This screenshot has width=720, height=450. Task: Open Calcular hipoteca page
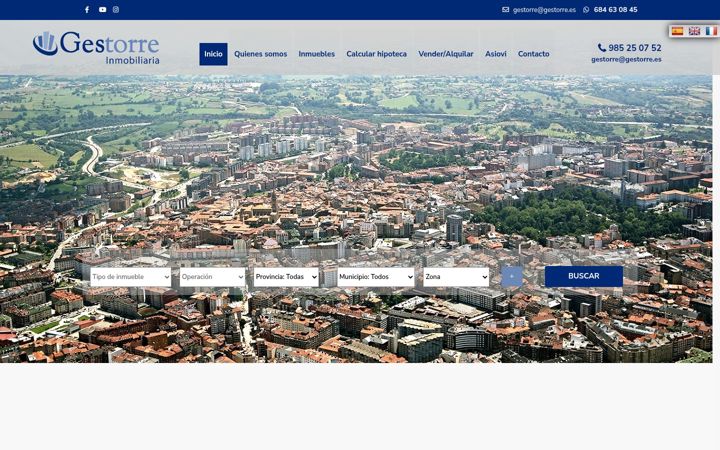(377, 54)
